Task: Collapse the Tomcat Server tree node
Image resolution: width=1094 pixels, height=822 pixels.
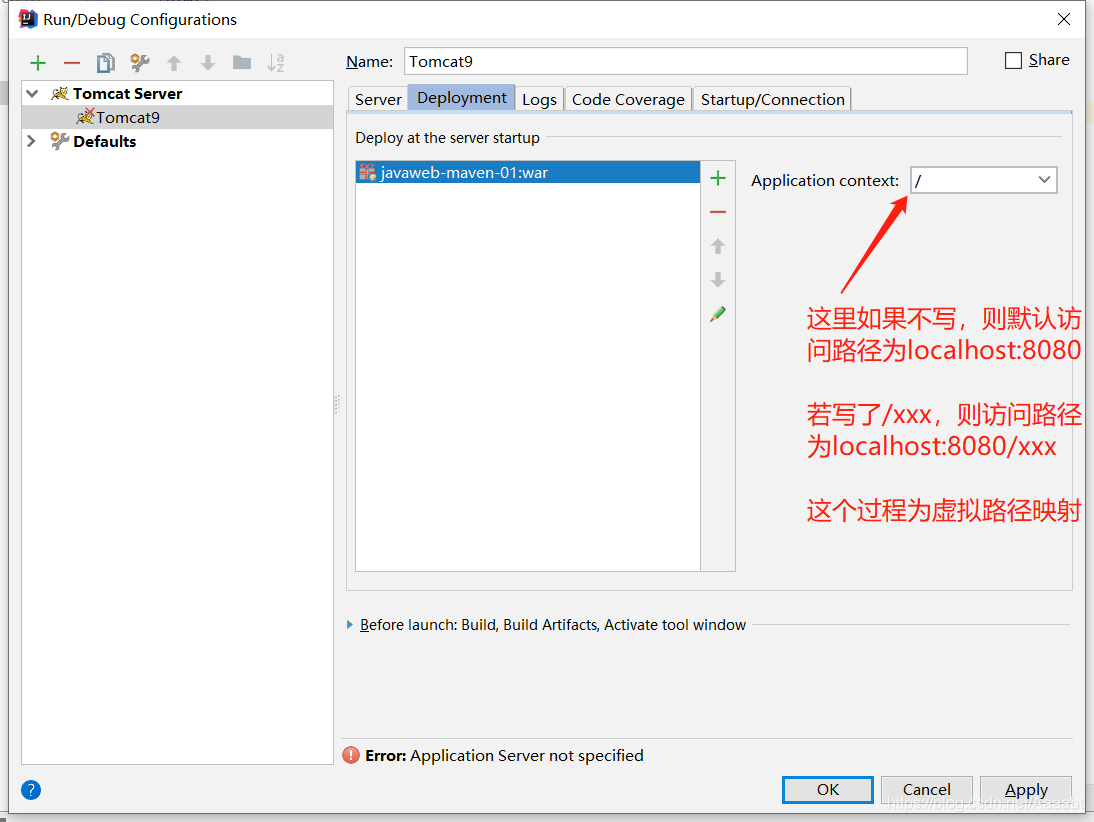Action: (x=32, y=93)
